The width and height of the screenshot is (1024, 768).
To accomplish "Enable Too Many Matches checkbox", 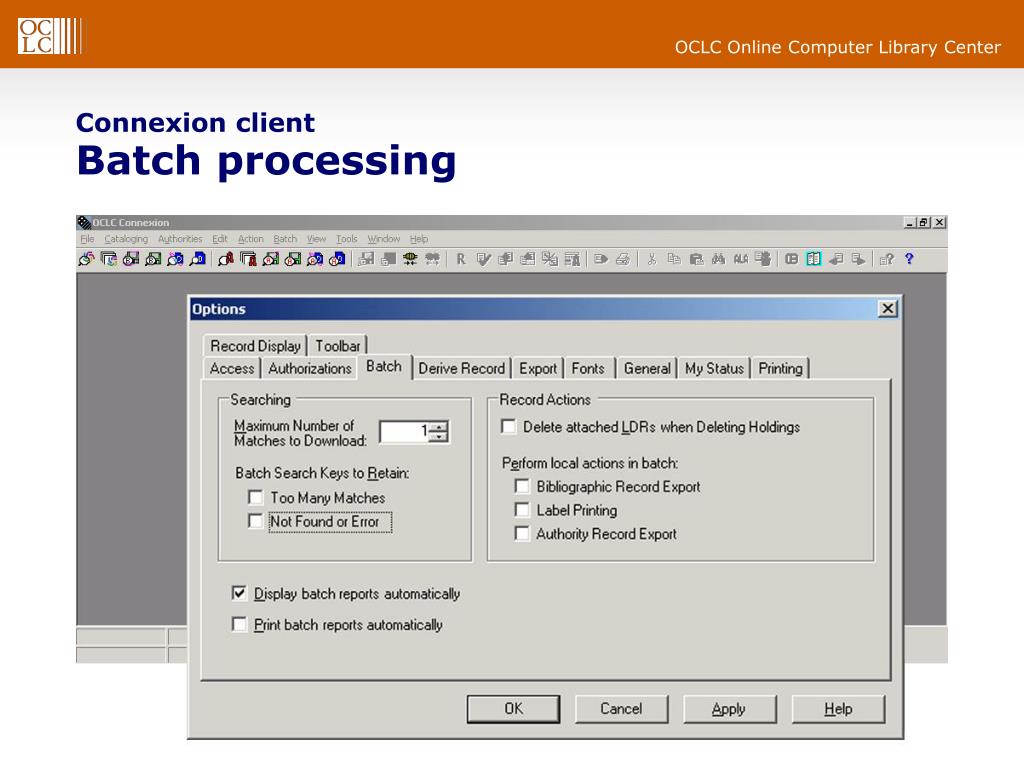I will [x=255, y=498].
